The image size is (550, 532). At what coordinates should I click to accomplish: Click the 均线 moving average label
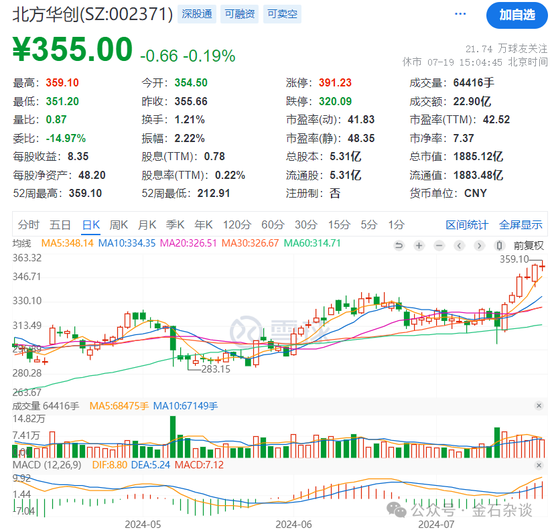click(x=22, y=243)
